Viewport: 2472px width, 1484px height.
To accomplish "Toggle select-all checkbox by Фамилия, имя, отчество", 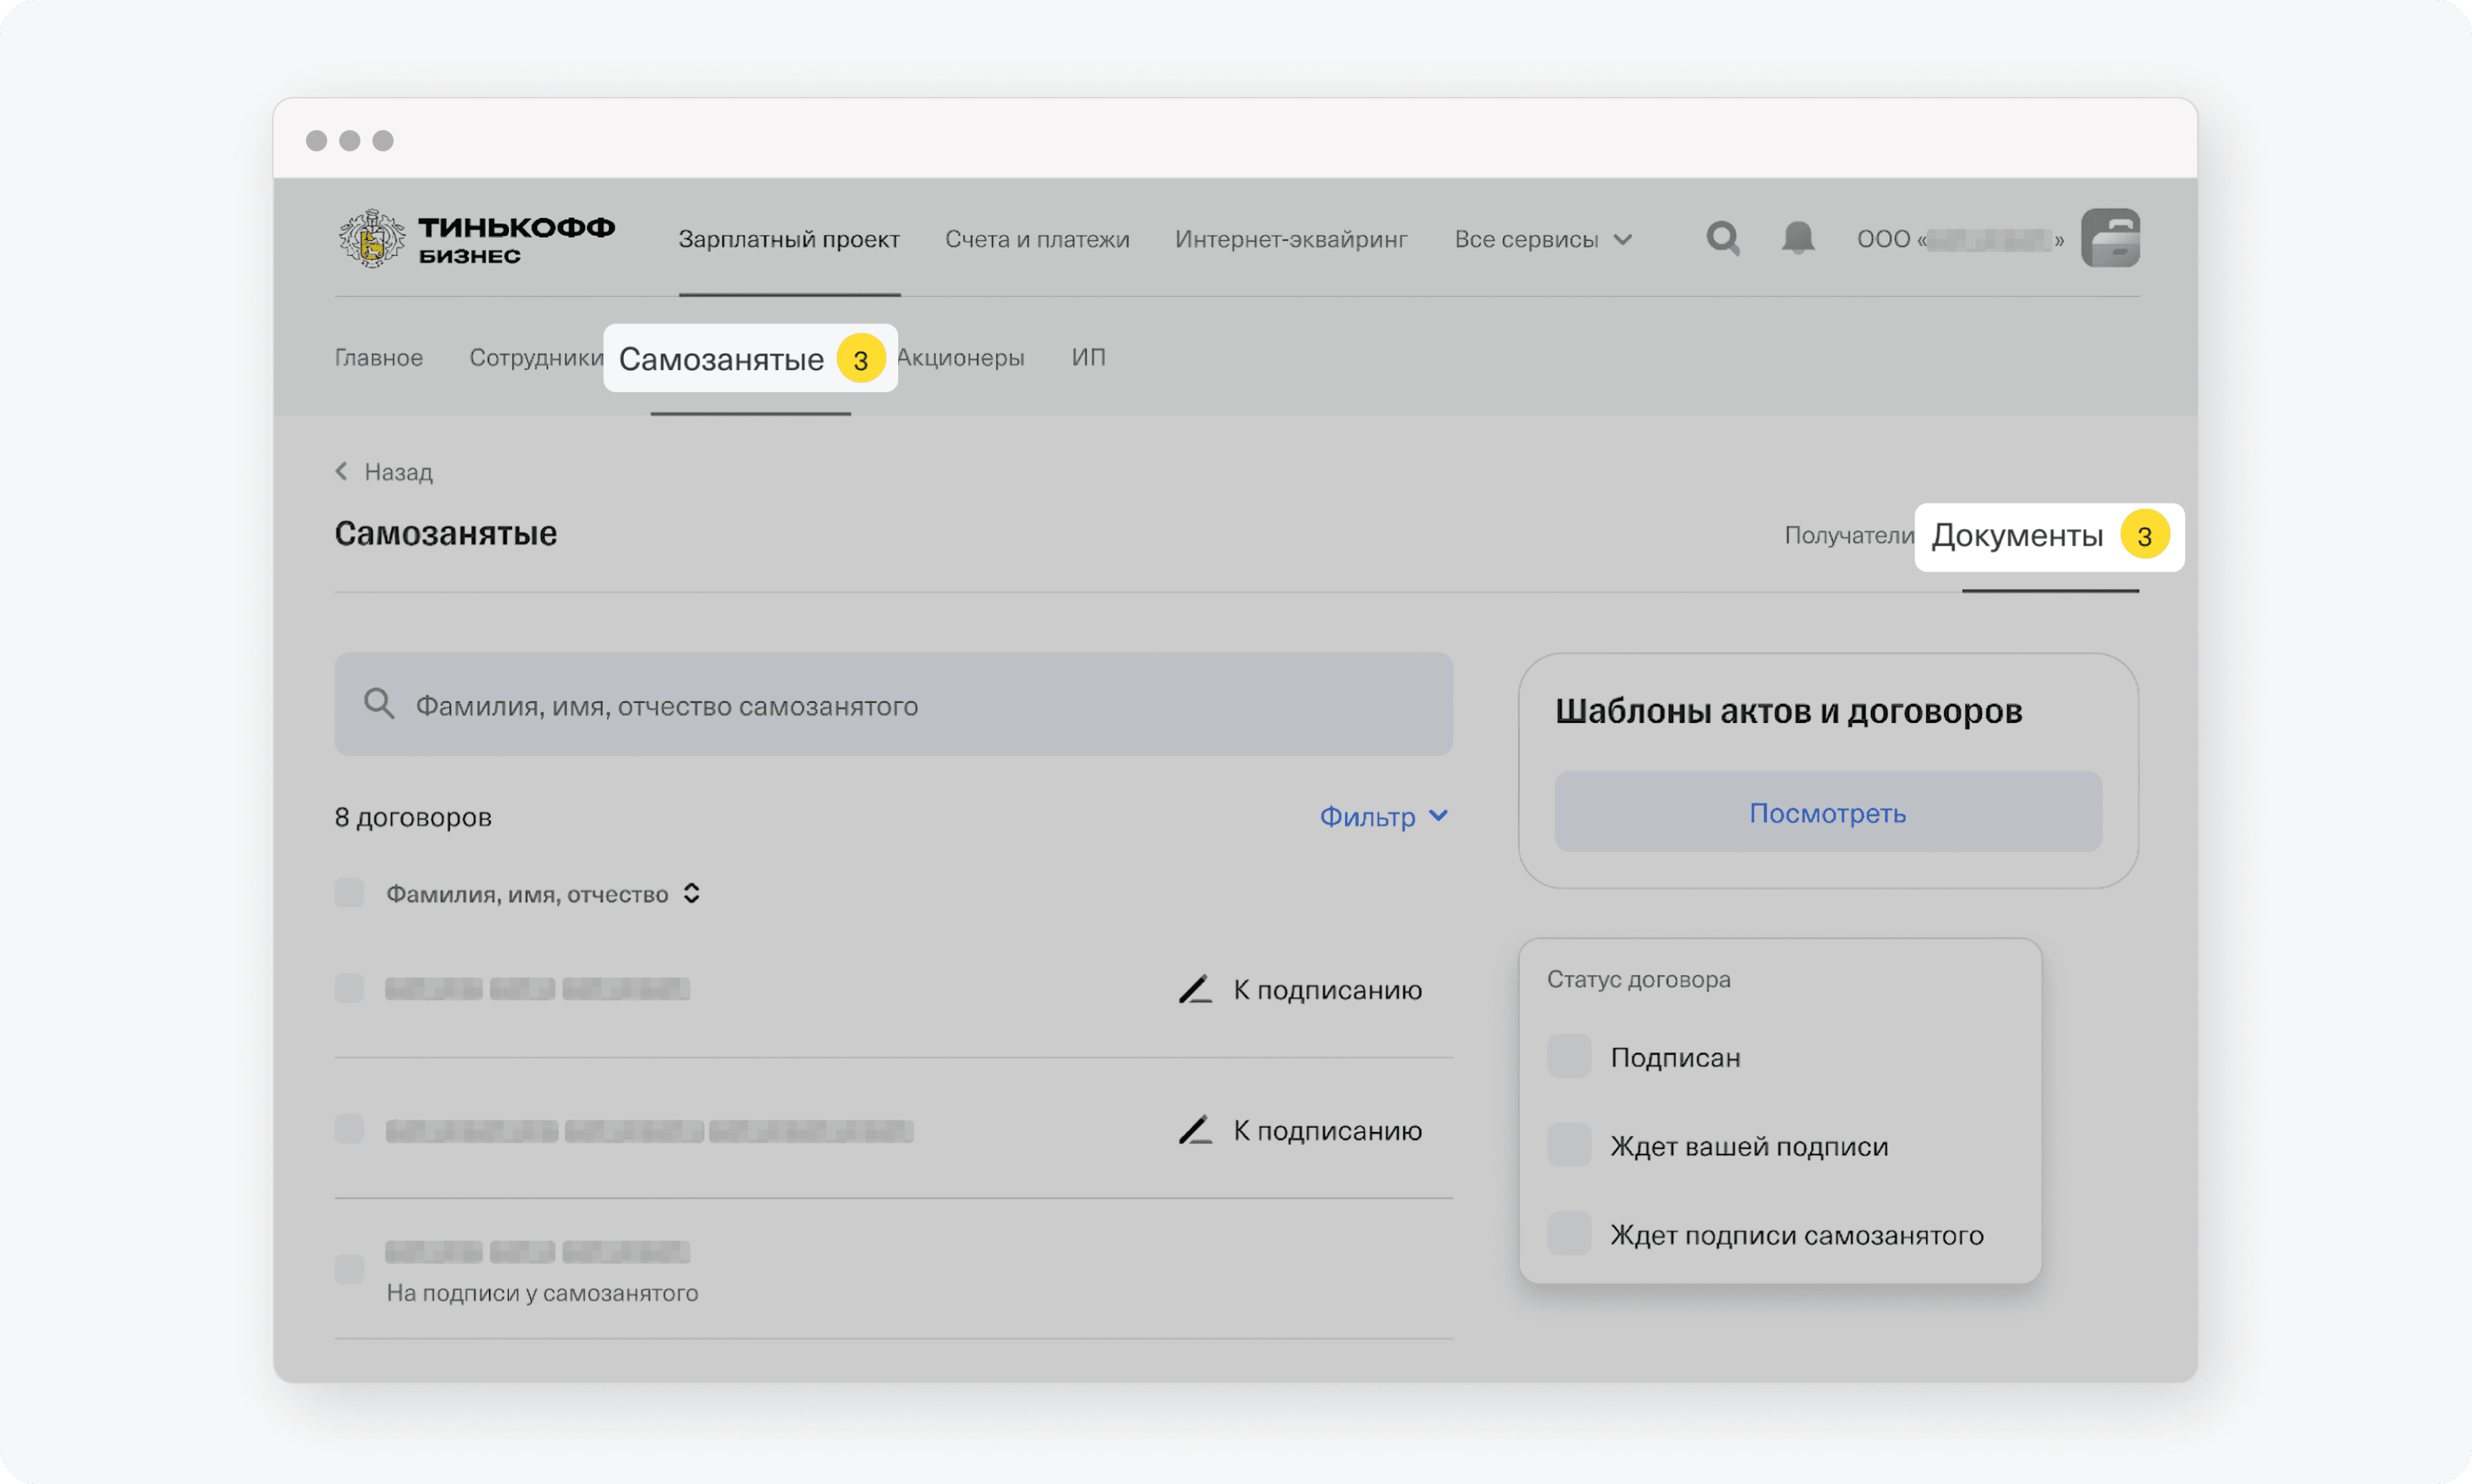I will pos(349,893).
